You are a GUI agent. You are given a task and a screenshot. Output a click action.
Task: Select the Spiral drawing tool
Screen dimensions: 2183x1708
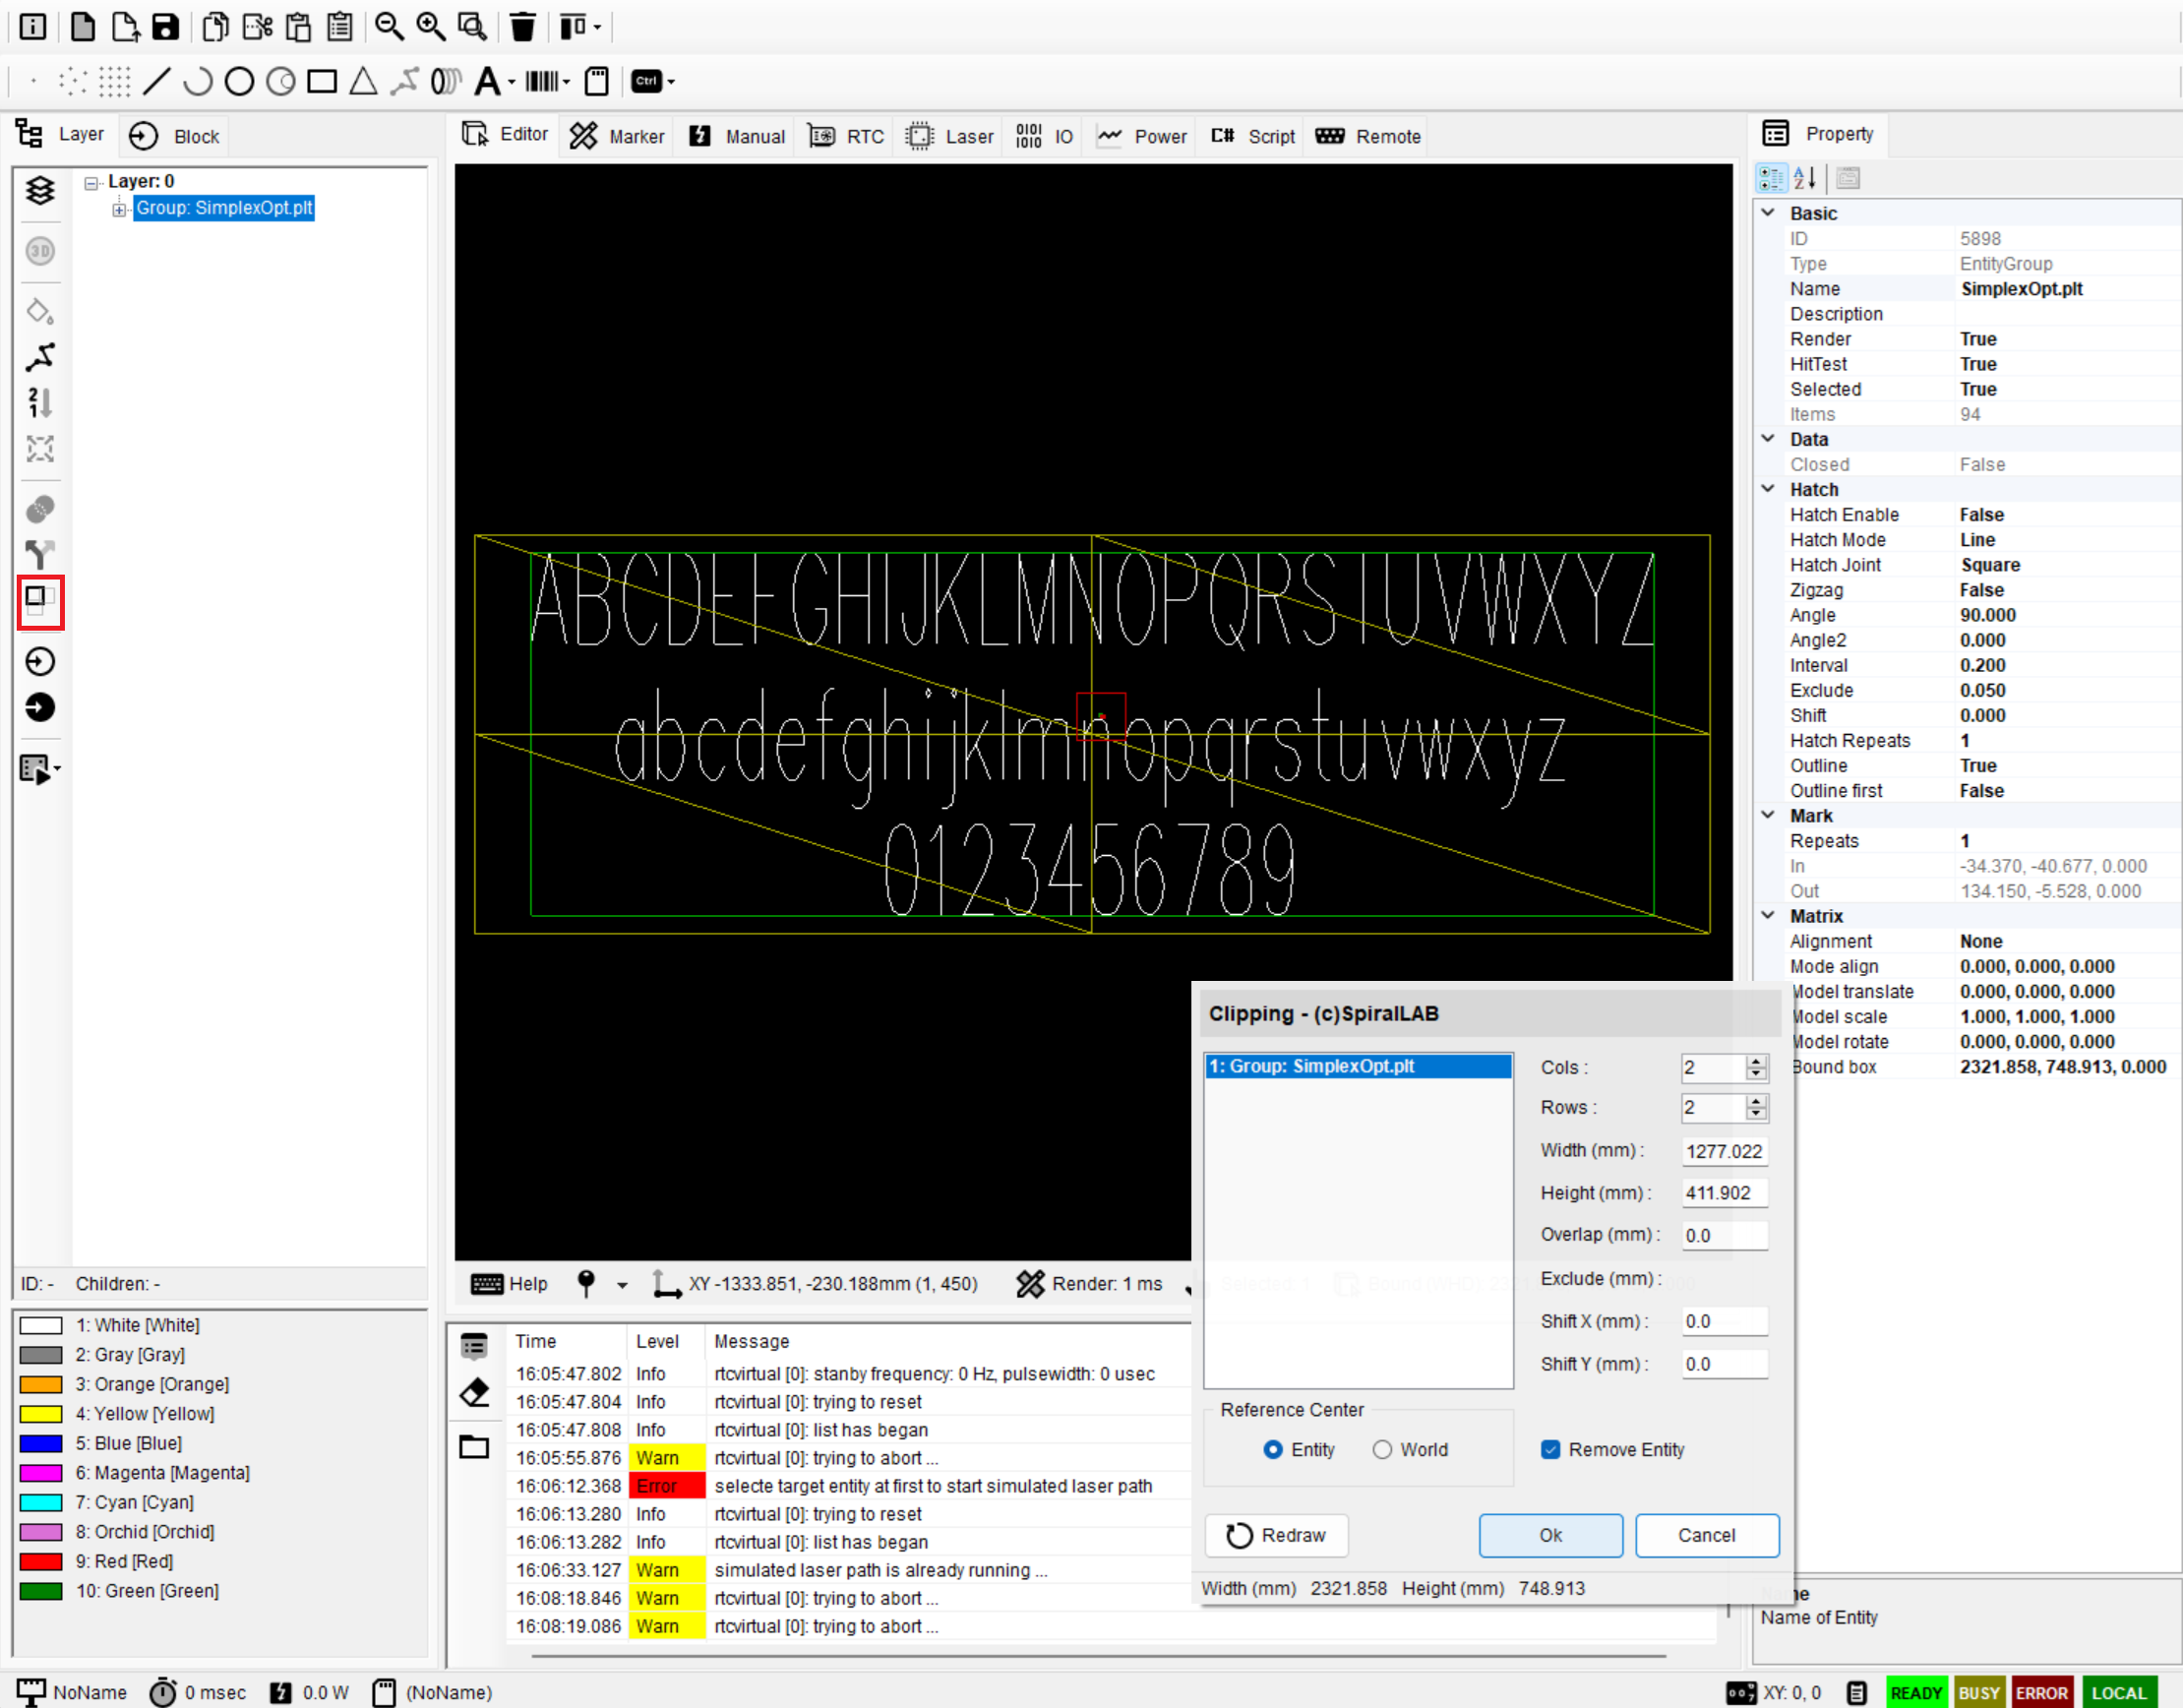pyautogui.click(x=445, y=81)
